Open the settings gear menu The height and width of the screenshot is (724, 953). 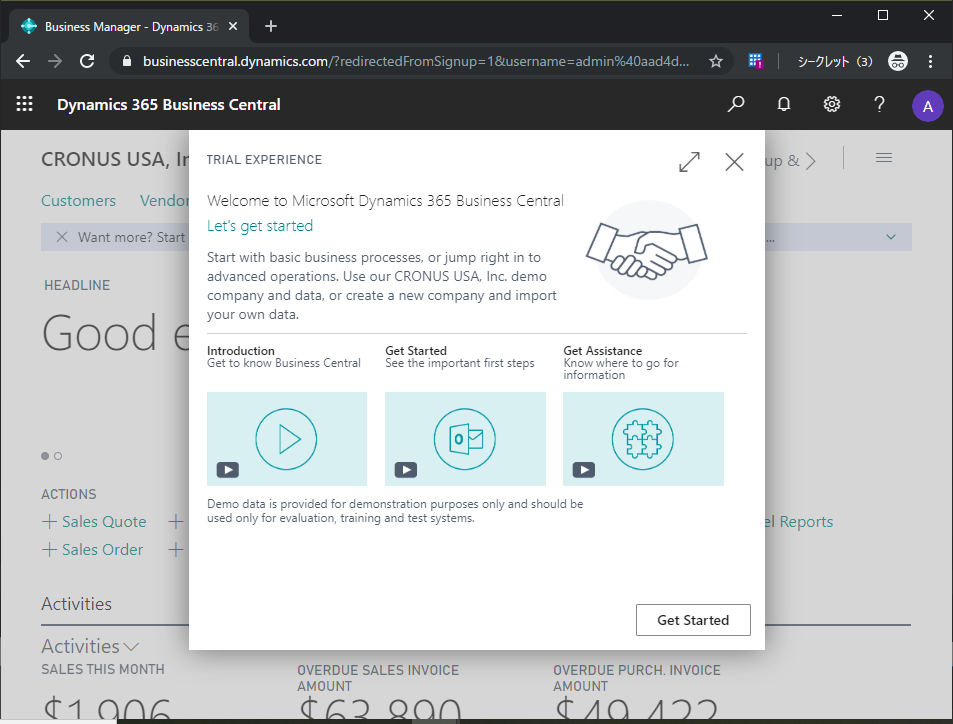[831, 104]
